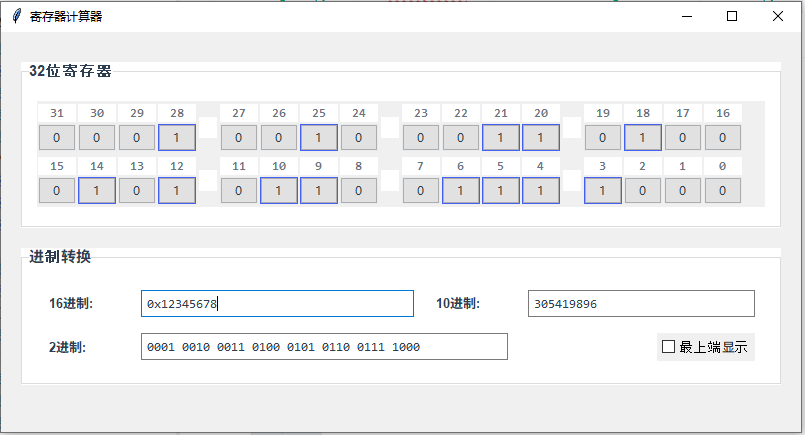Focus the 10进制 decimal input field
This screenshot has width=805, height=435.
click(641, 303)
